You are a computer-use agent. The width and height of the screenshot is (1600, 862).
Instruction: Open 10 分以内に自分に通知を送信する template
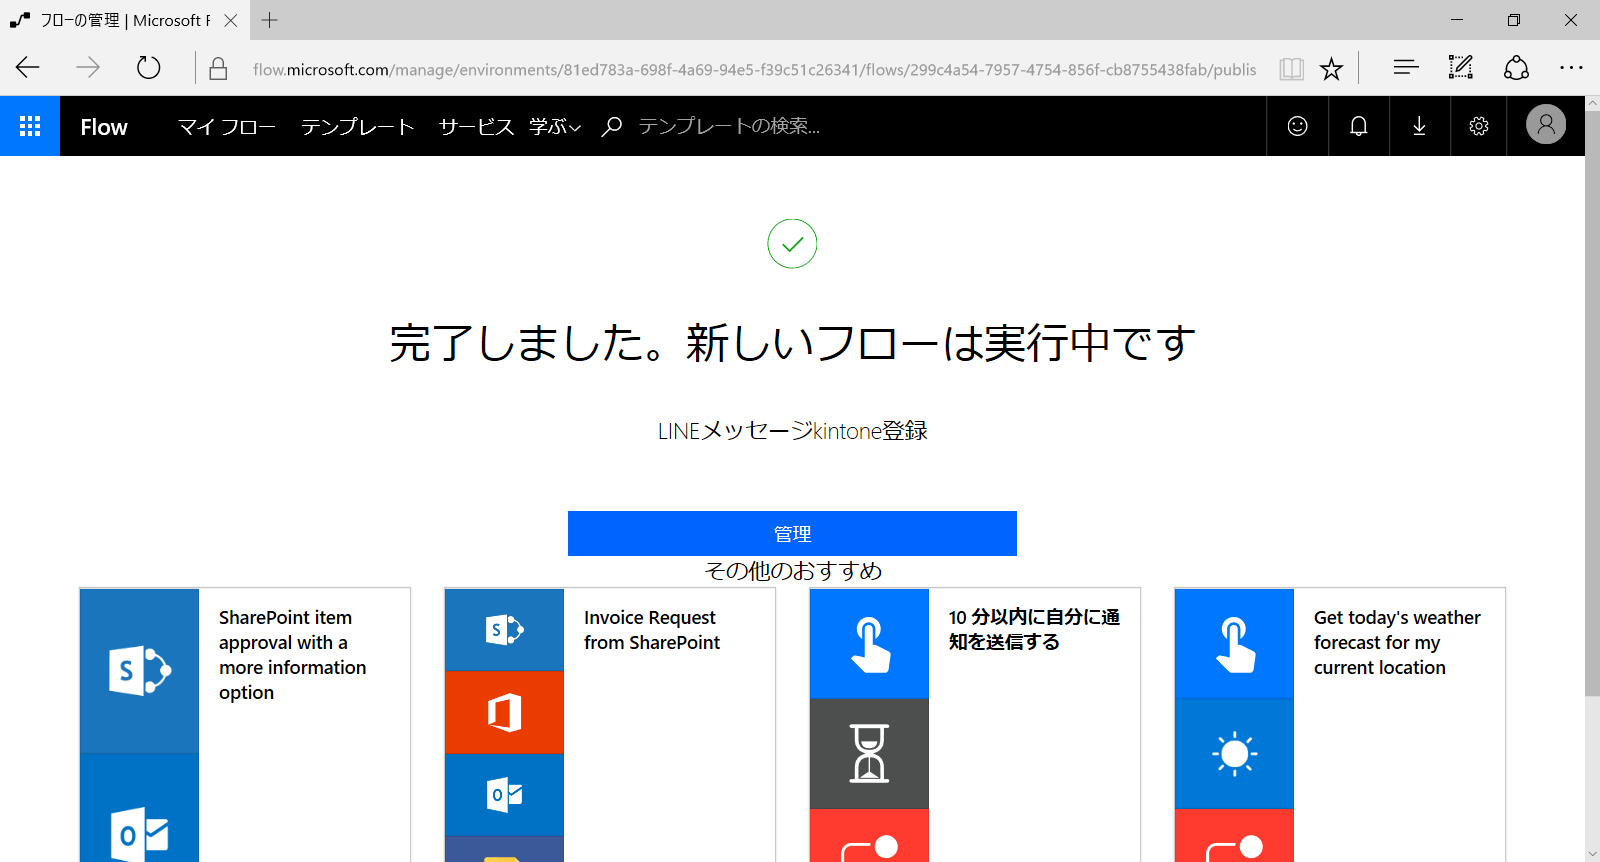(975, 725)
